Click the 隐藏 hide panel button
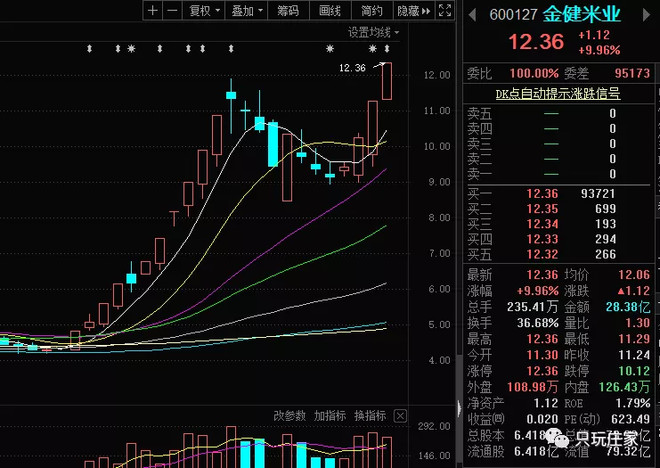The width and height of the screenshot is (660, 468). point(414,11)
